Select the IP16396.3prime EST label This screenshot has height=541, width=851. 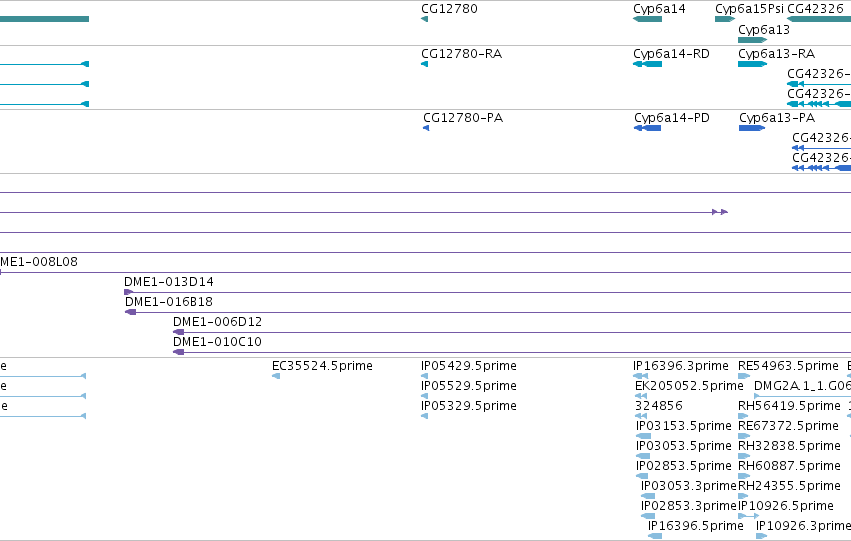tap(681, 366)
